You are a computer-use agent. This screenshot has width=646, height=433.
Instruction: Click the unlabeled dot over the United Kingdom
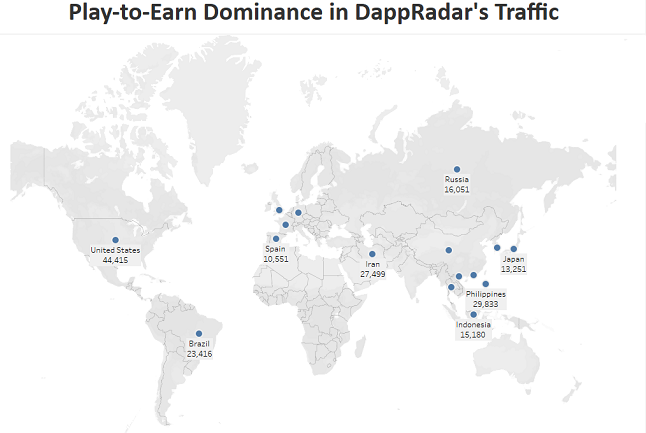tap(279, 210)
